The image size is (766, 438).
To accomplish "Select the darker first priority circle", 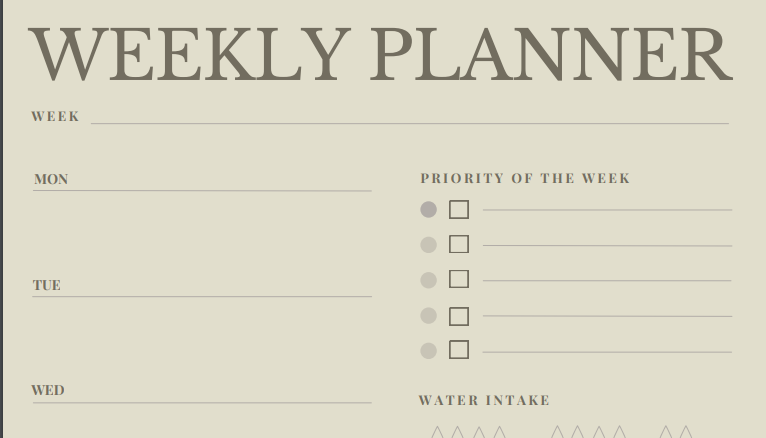I will 429,210.
